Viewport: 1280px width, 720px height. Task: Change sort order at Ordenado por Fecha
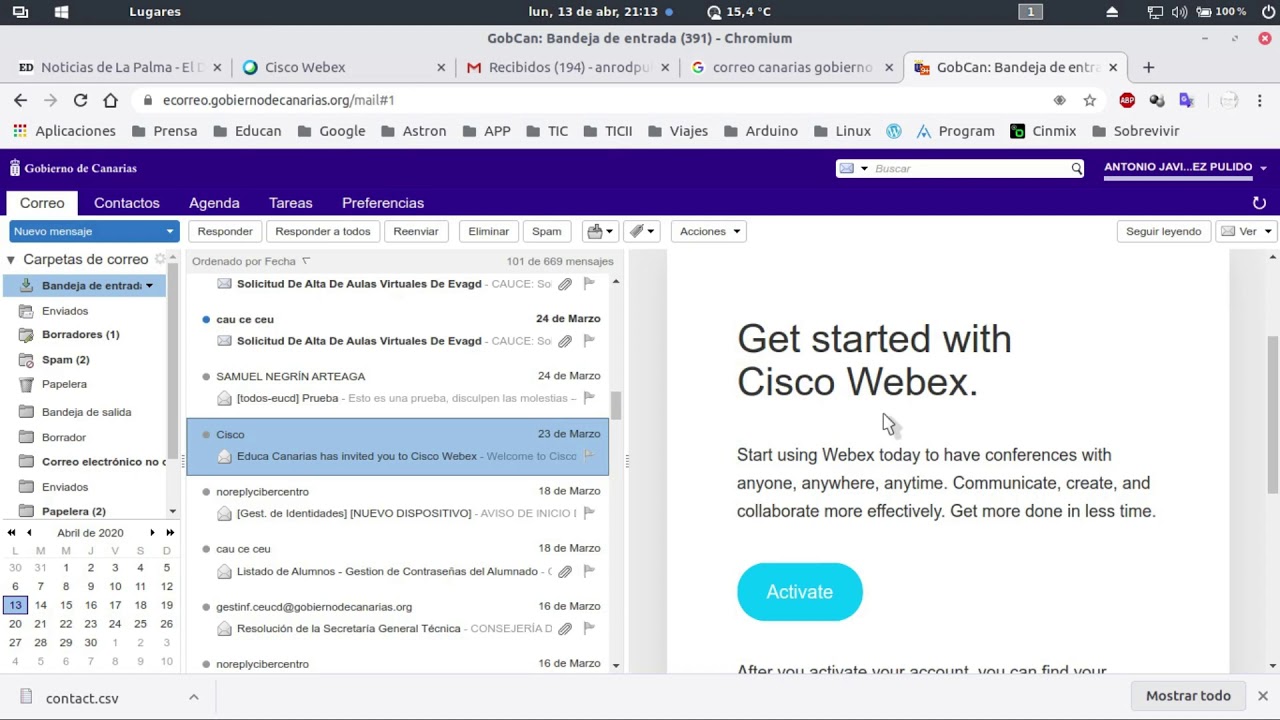click(244, 261)
